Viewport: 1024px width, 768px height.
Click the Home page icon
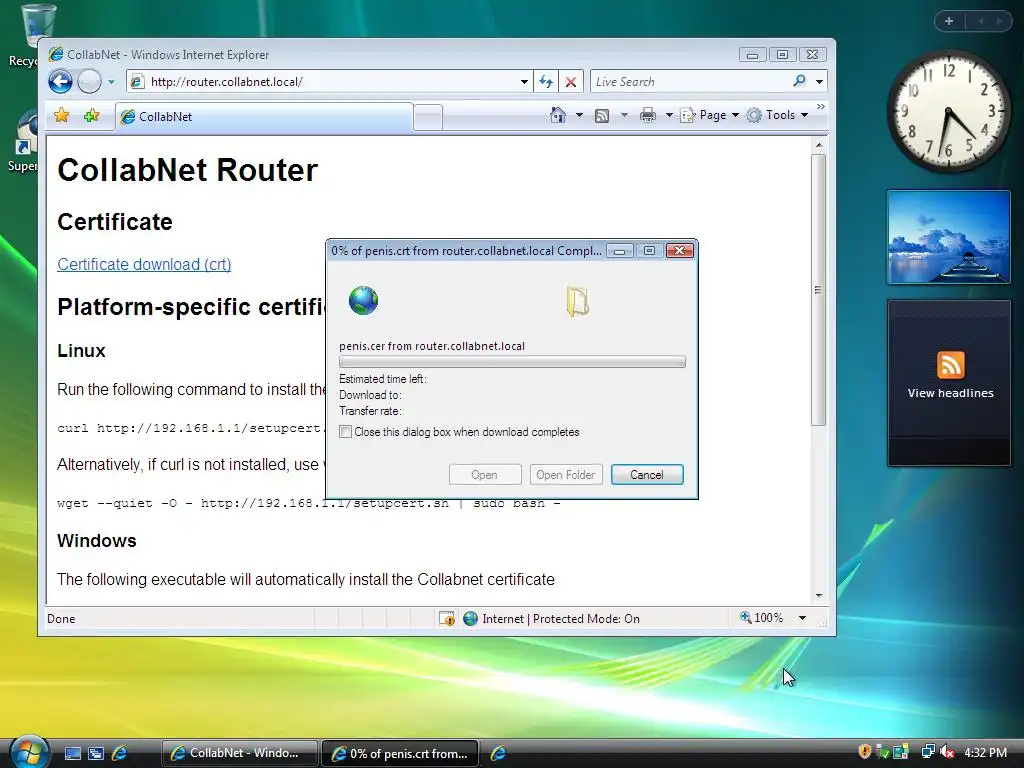point(558,115)
